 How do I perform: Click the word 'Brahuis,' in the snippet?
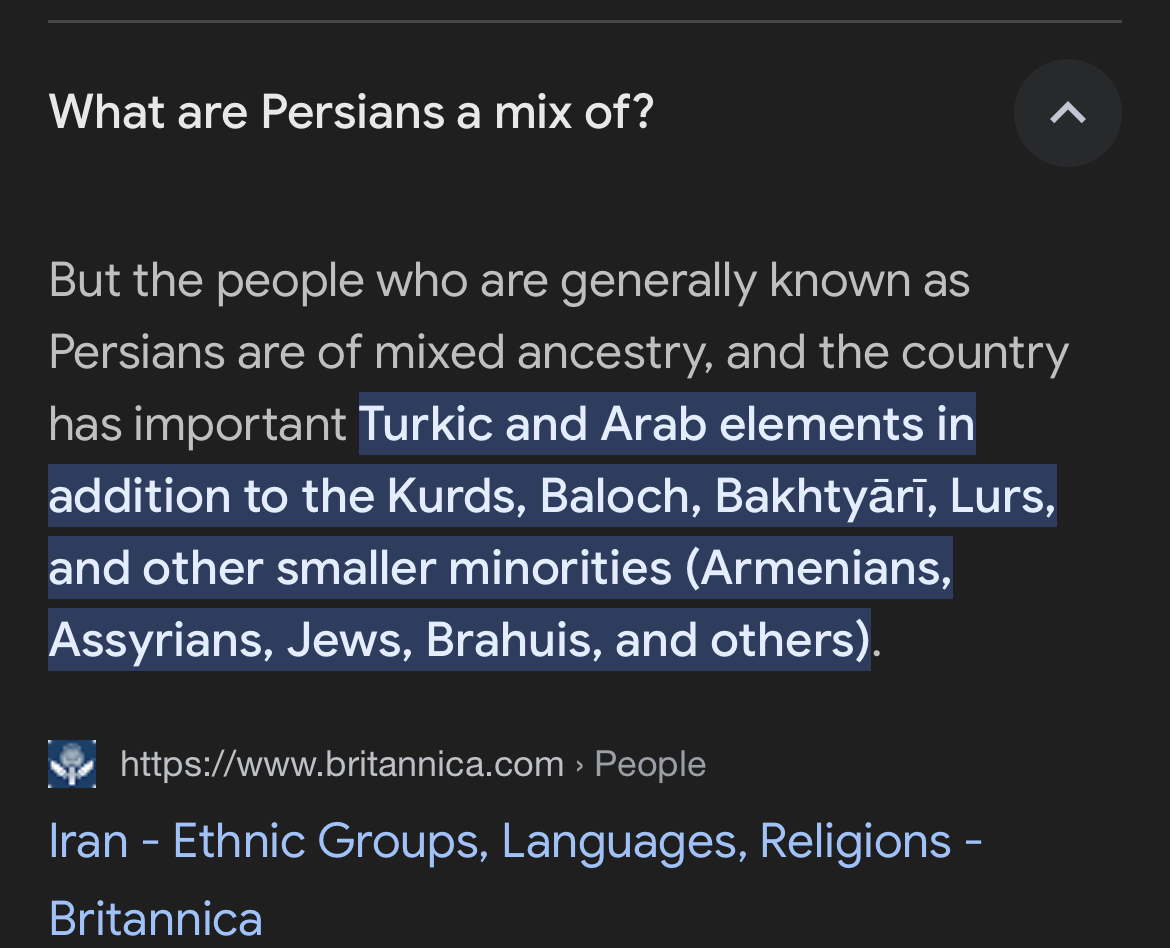point(514,640)
